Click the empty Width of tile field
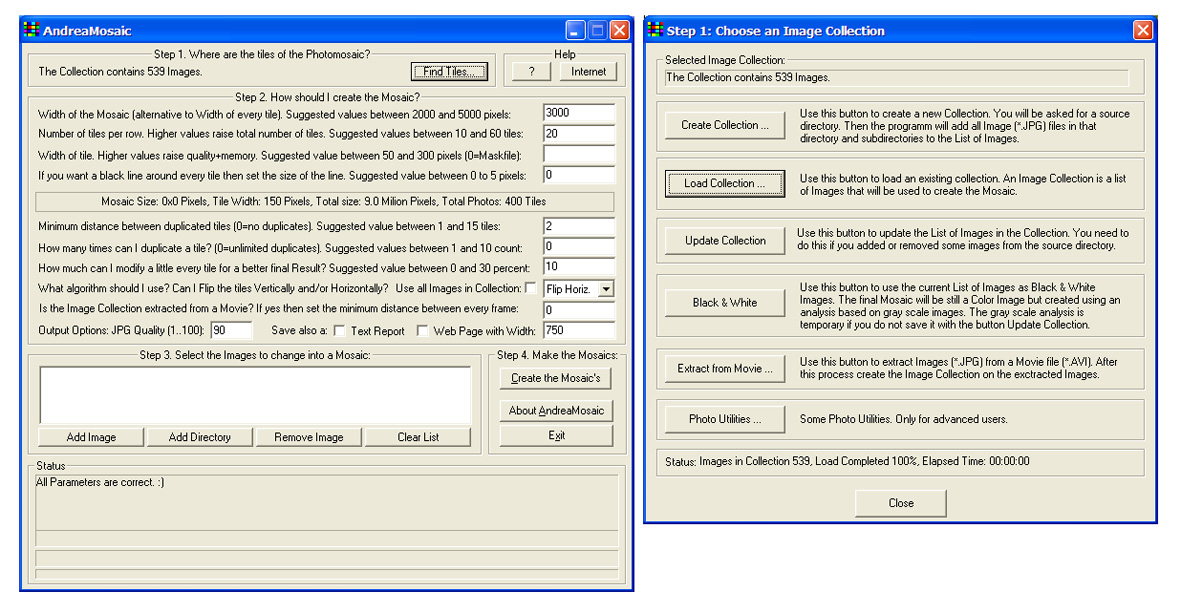Screen dimensions: 1181x613 pyautogui.click(x=578, y=154)
